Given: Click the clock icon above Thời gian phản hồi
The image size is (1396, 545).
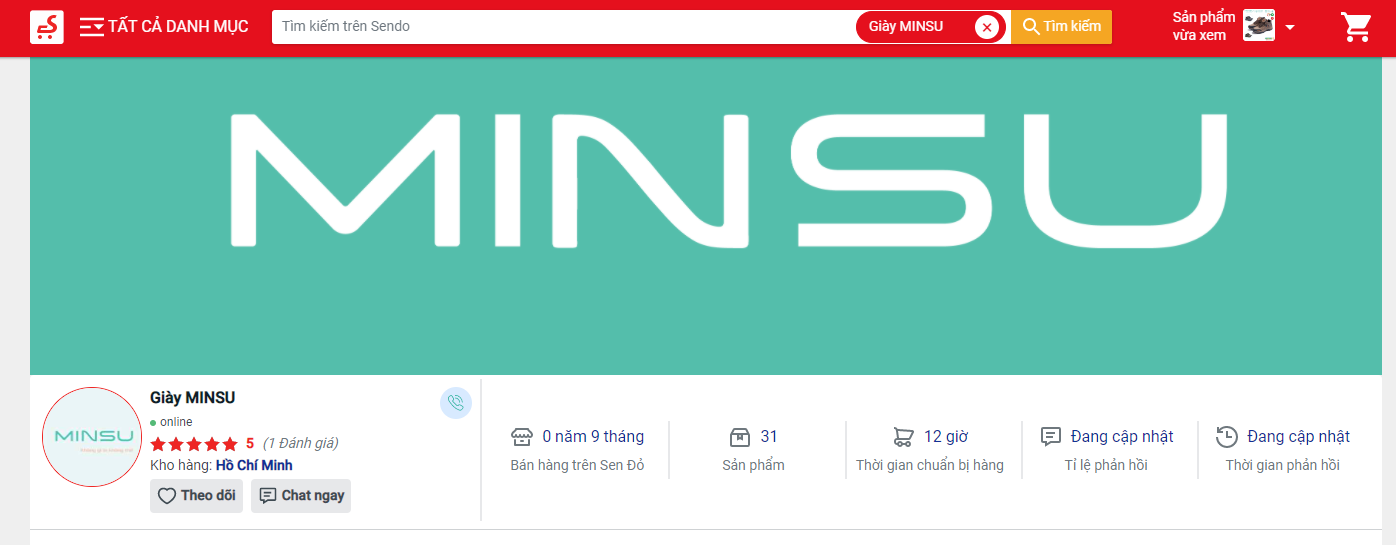Looking at the screenshot, I should pos(1226,437).
